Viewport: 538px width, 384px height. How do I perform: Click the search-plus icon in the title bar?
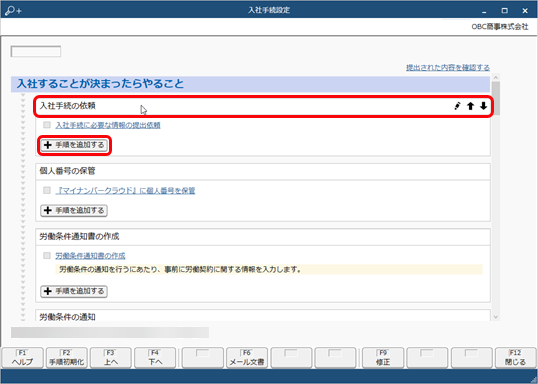(13, 11)
